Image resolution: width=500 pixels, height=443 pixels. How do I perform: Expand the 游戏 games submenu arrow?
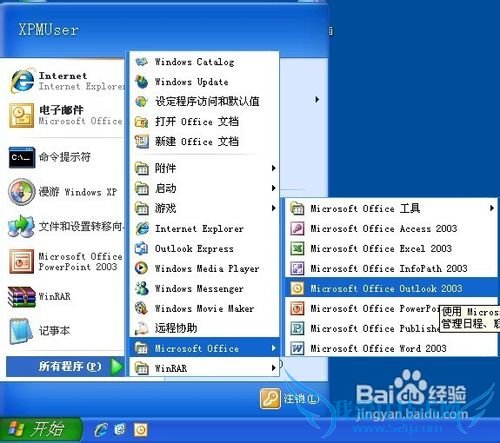tap(274, 208)
